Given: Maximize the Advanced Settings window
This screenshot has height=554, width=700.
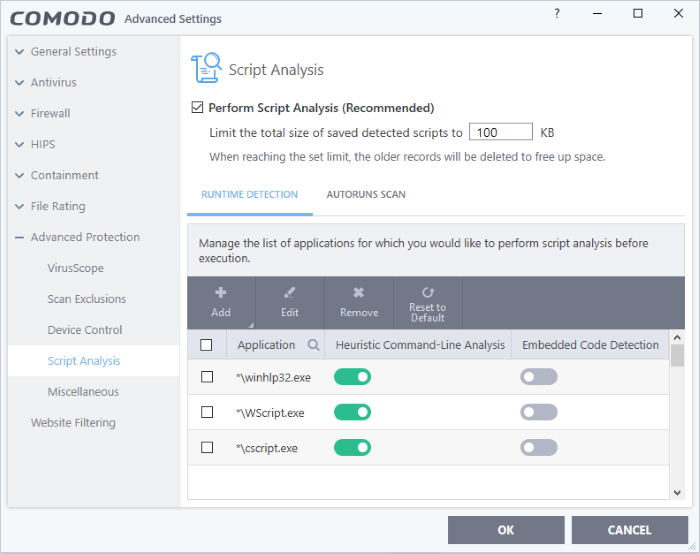Looking at the screenshot, I should [638, 13].
